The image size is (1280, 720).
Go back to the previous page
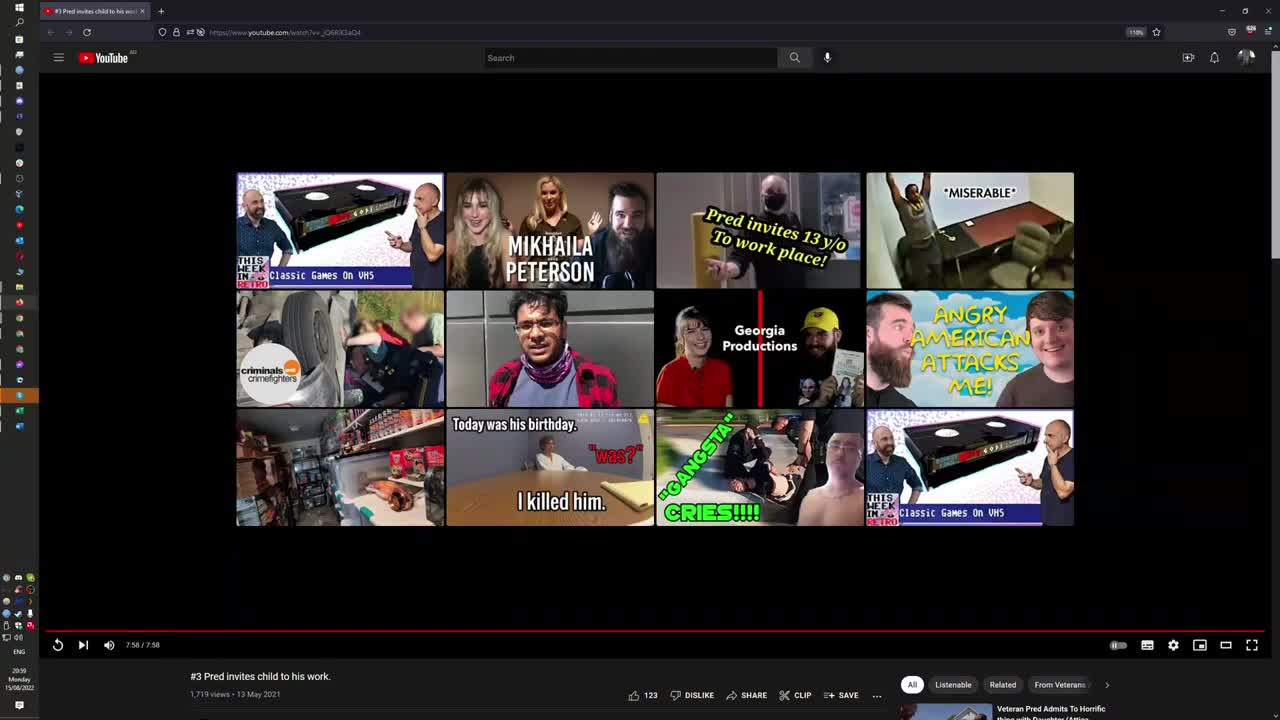[50, 32]
